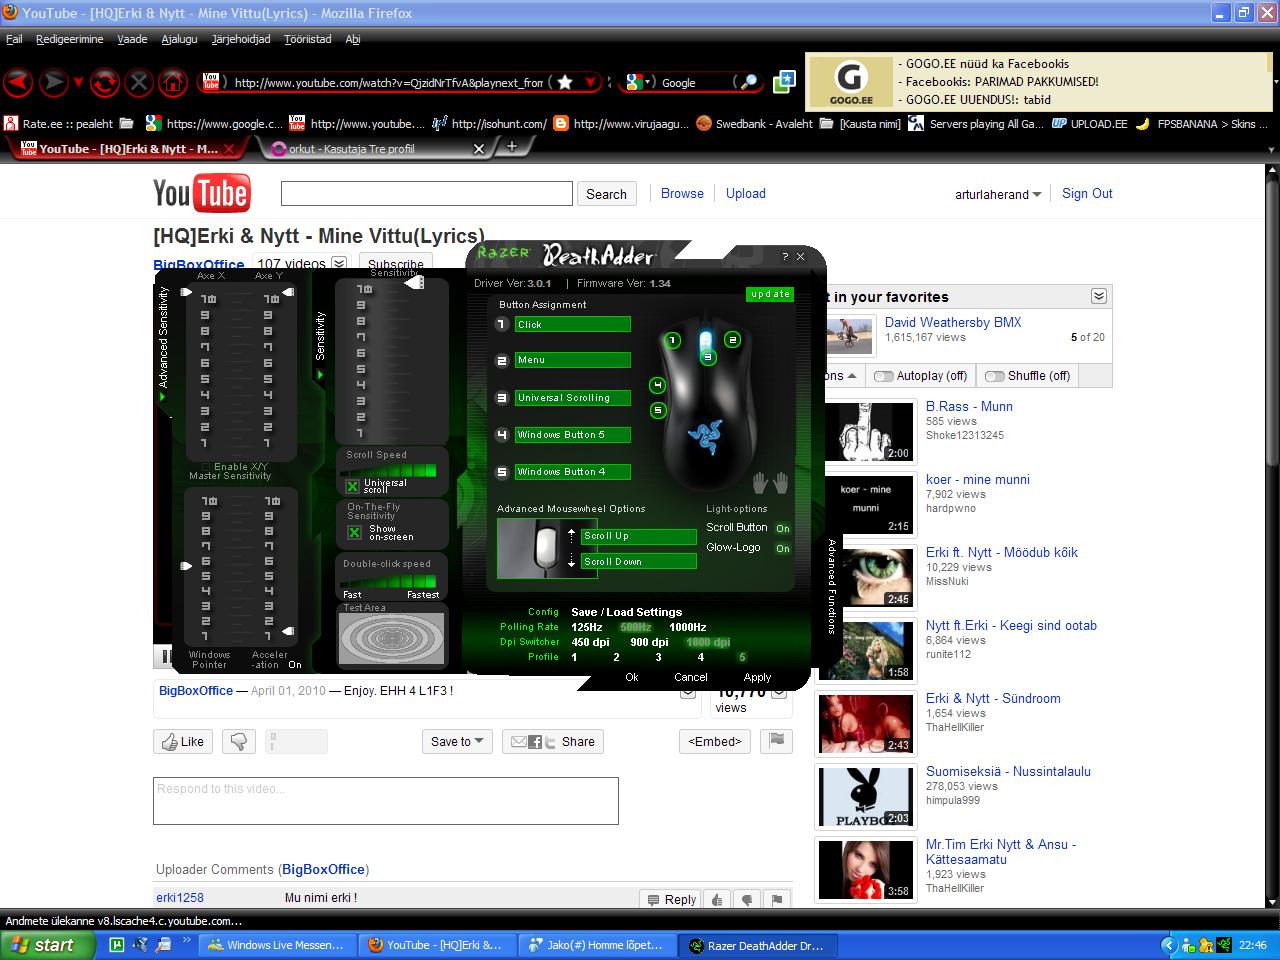Click the Firefox forward arrow button

pyautogui.click(x=55, y=82)
